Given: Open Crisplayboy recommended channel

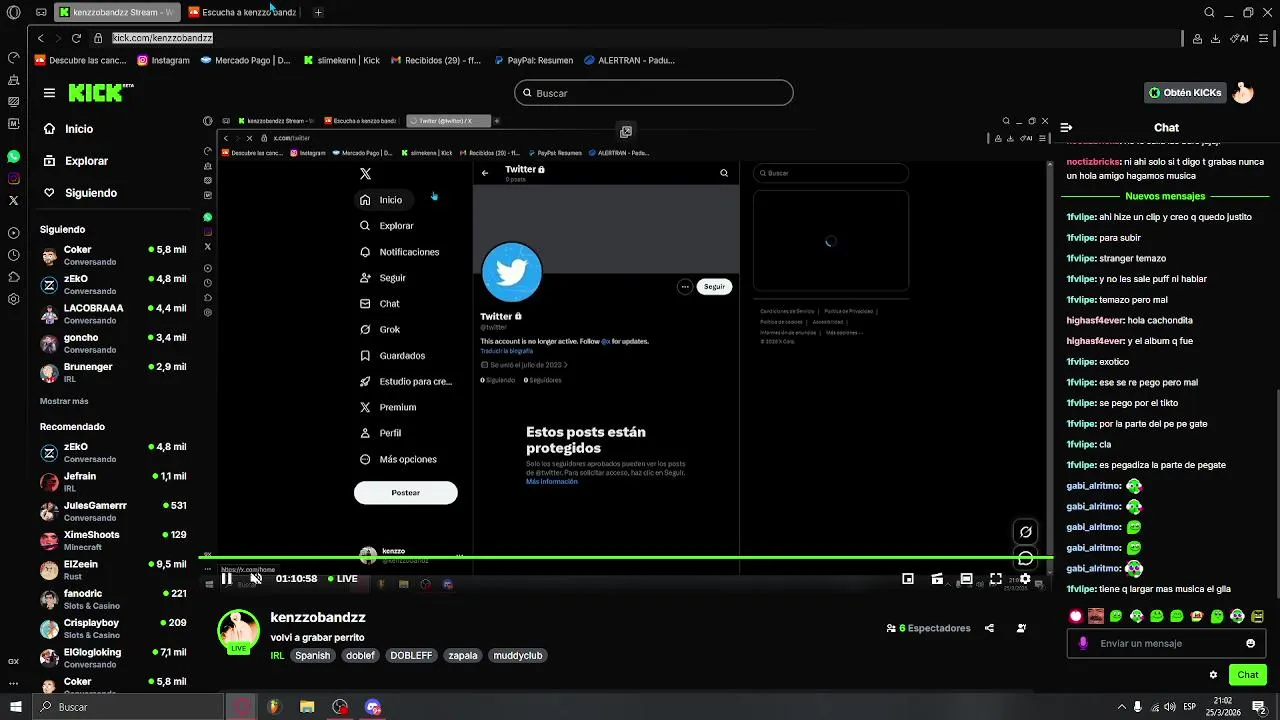Looking at the screenshot, I should pyautogui.click(x=113, y=628).
